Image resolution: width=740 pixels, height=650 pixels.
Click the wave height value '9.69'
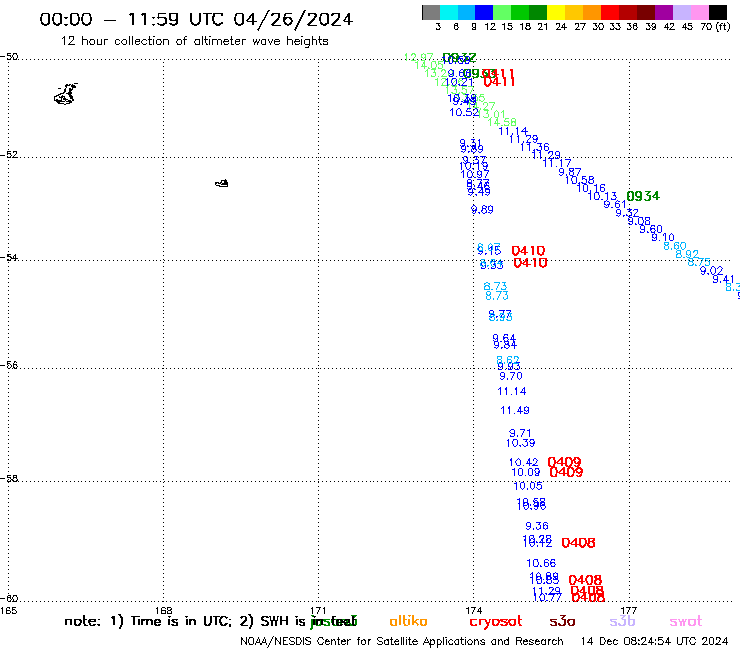(482, 210)
